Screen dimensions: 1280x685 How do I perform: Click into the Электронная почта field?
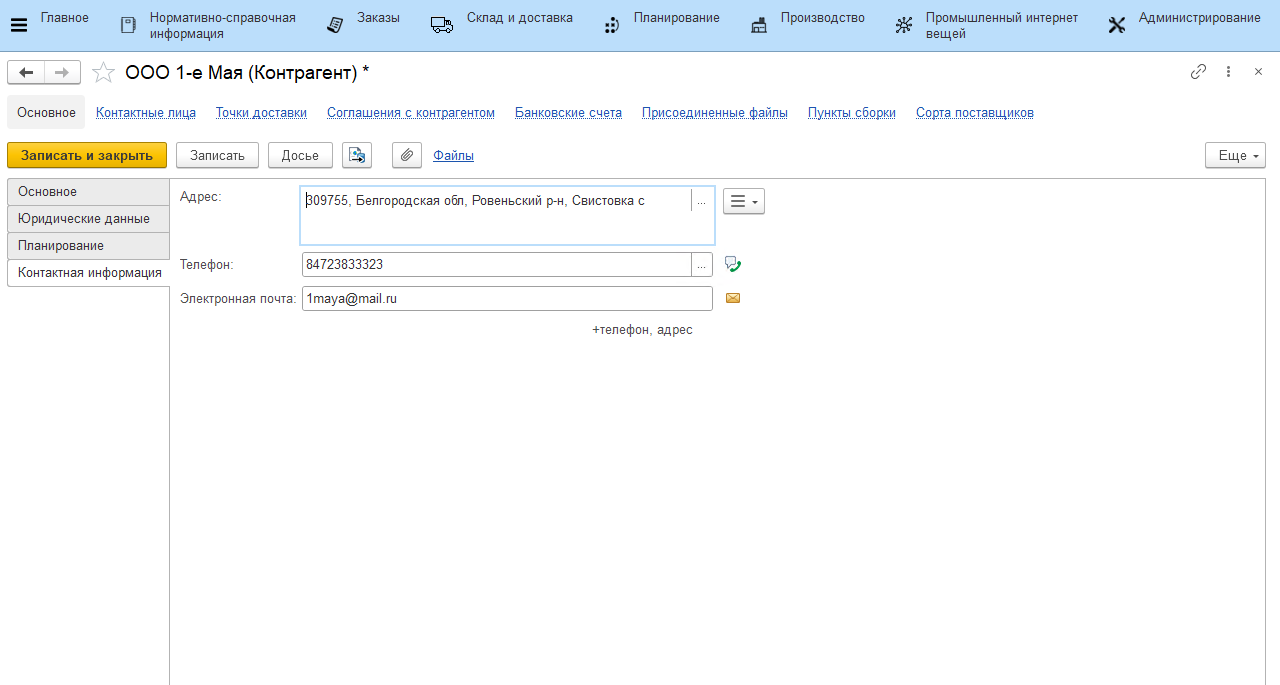(506, 298)
